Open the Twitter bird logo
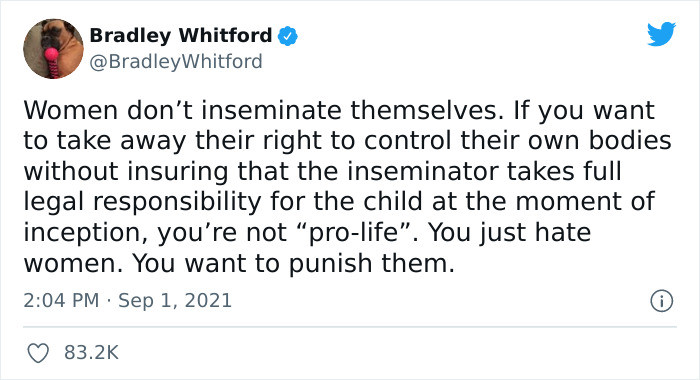Screen dimensions: 700x380 pyautogui.click(x=661, y=33)
